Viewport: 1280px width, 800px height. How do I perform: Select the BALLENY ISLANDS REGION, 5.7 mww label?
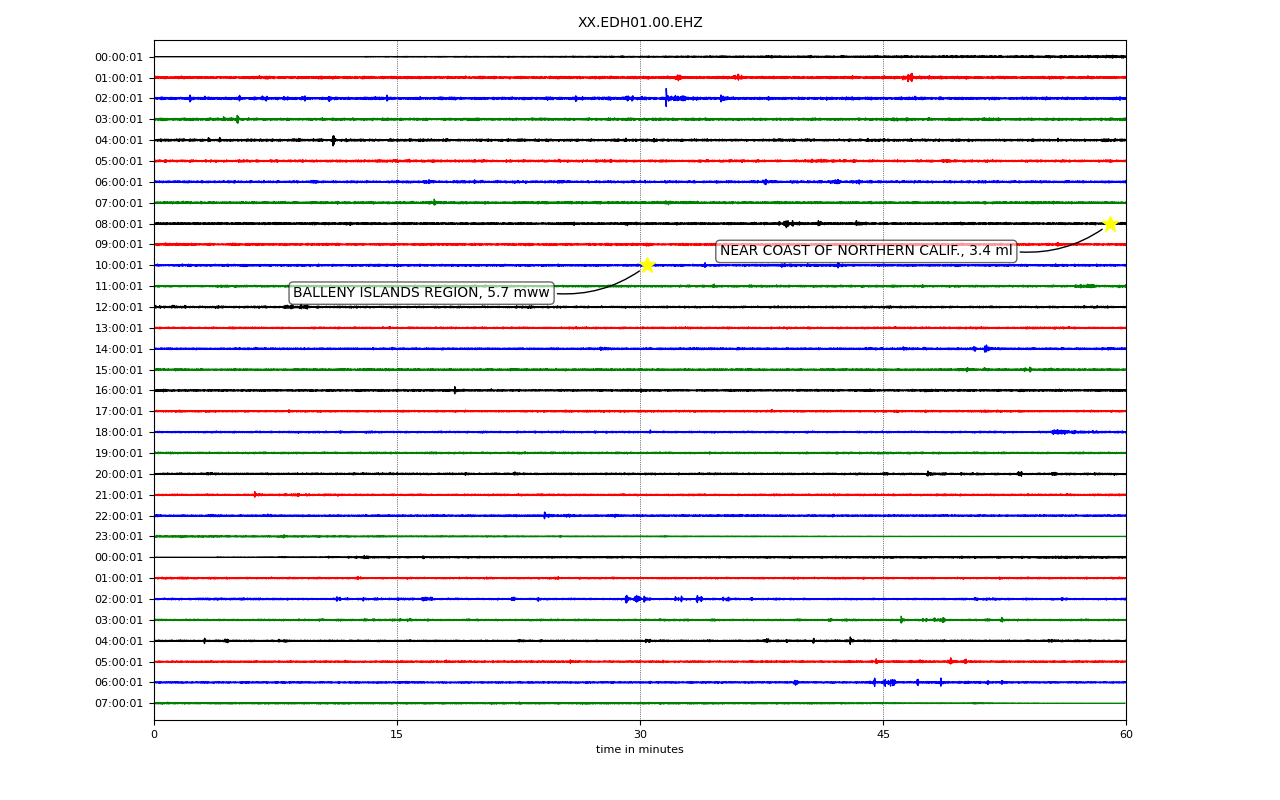421,293
